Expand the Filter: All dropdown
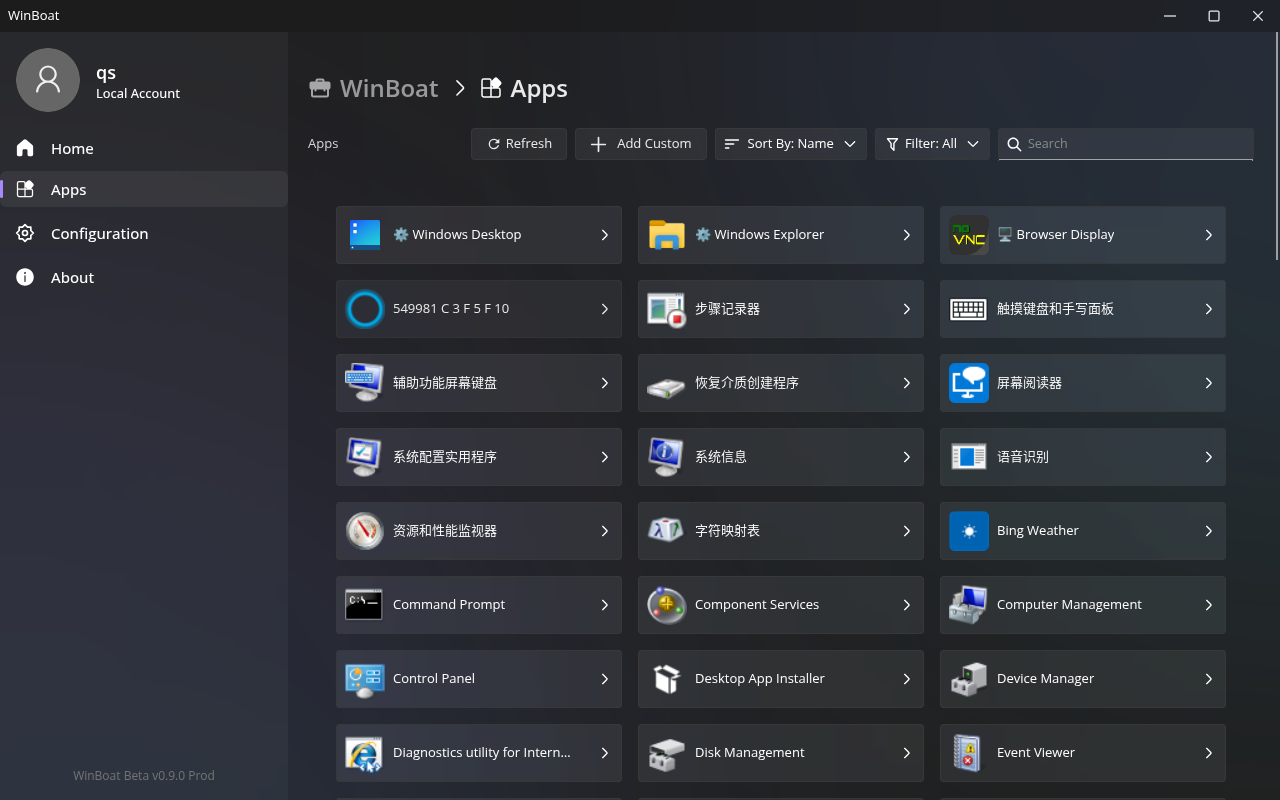 click(x=932, y=144)
